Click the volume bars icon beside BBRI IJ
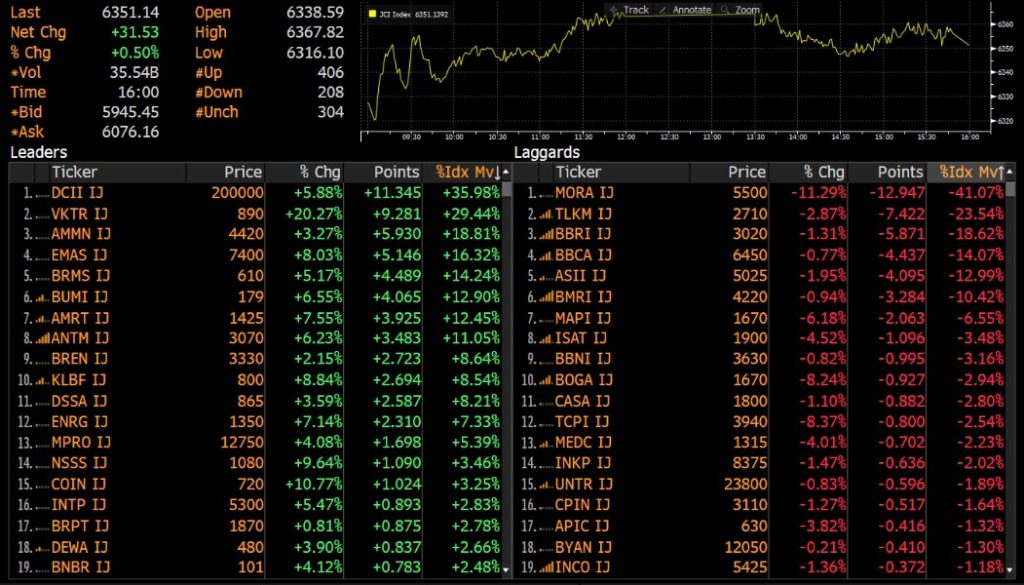This screenshot has height=585, width=1024. pos(547,234)
